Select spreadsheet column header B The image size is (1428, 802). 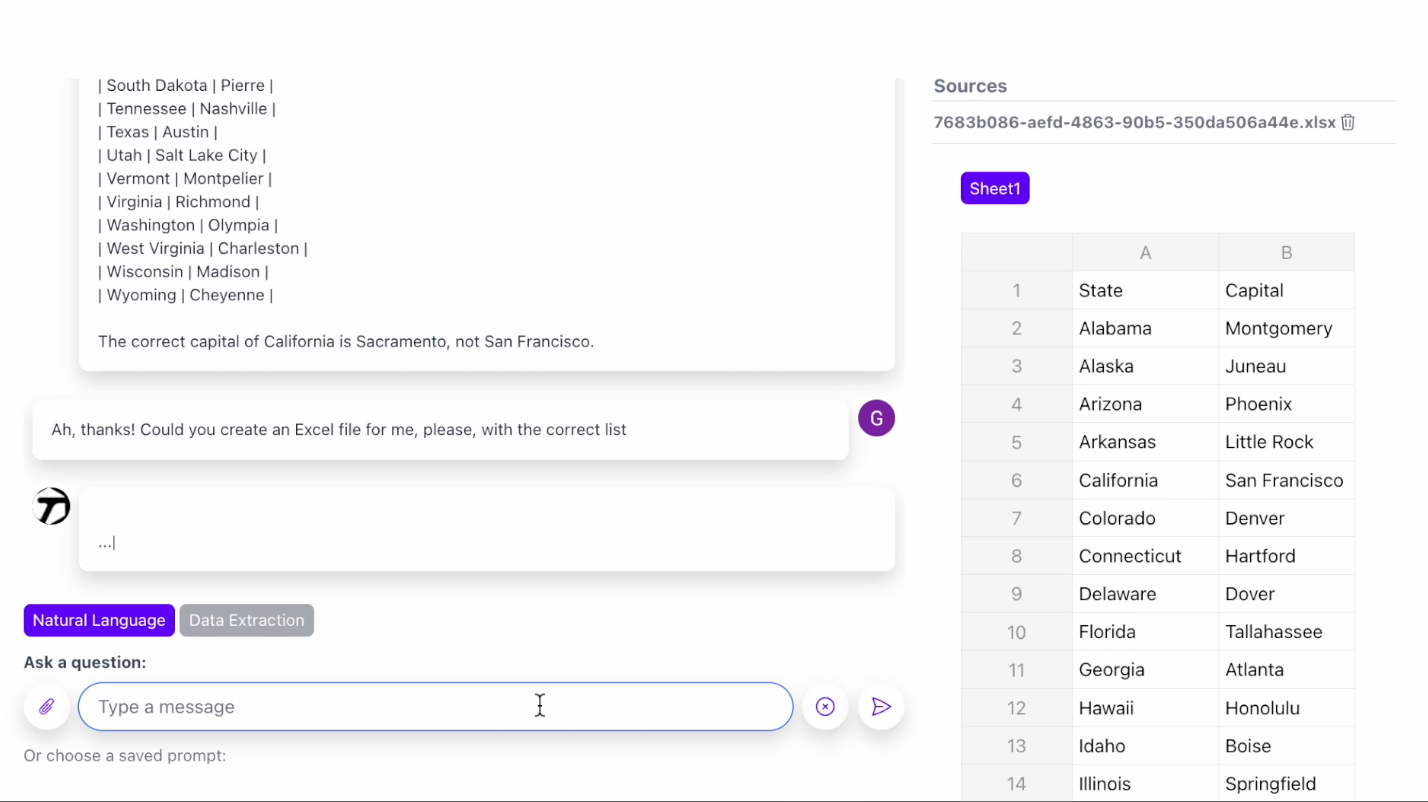pos(1286,252)
